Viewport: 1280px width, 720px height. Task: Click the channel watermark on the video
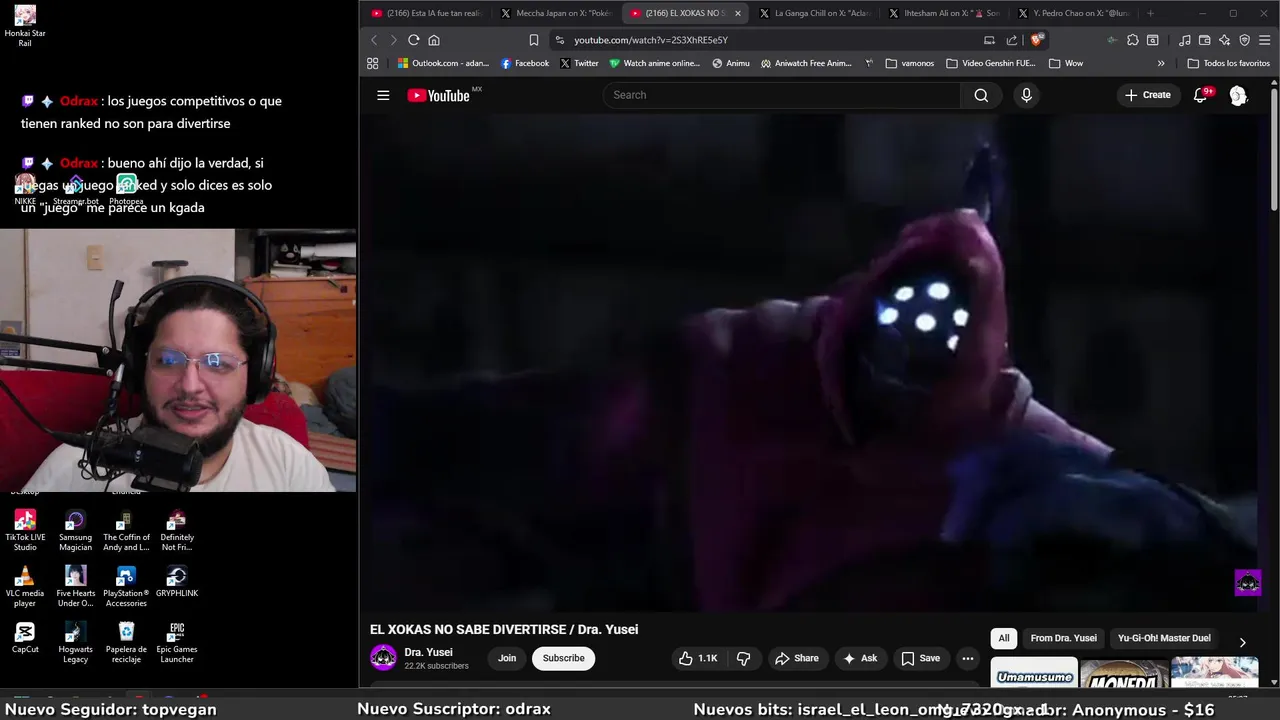pyautogui.click(x=1248, y=582)
